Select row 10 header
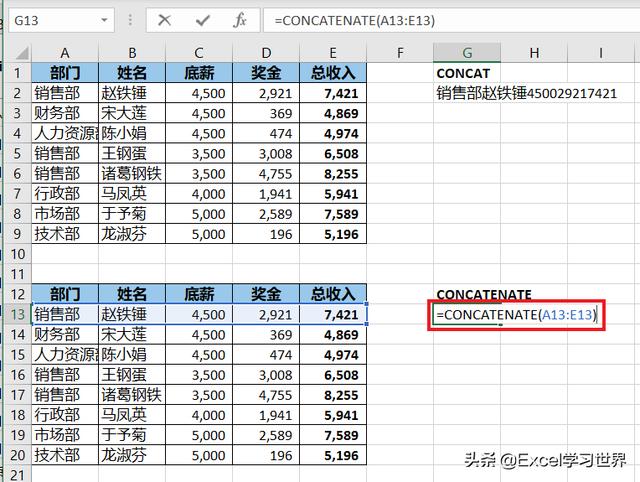Image resolution: width=640 pixels, height=482 pixels. click(x=17, y=254)
